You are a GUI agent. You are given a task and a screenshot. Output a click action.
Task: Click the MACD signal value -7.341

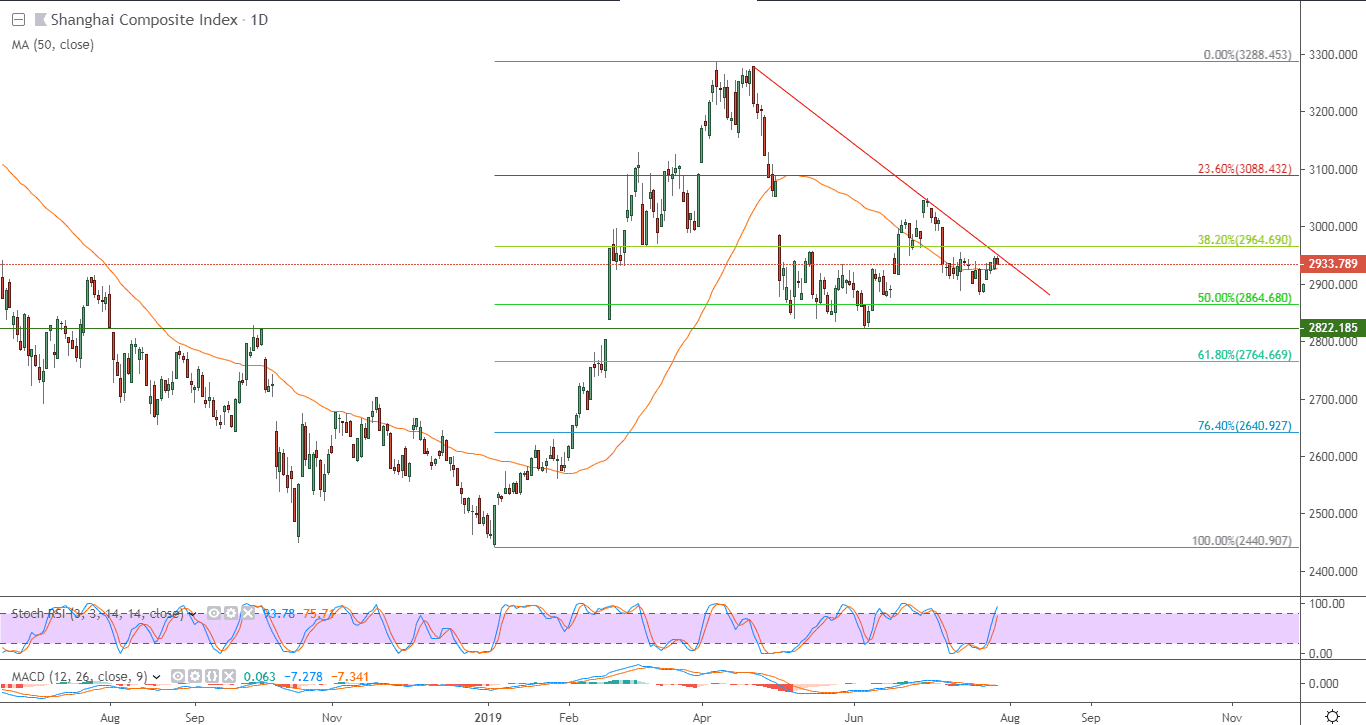click(x=350, y=677)
